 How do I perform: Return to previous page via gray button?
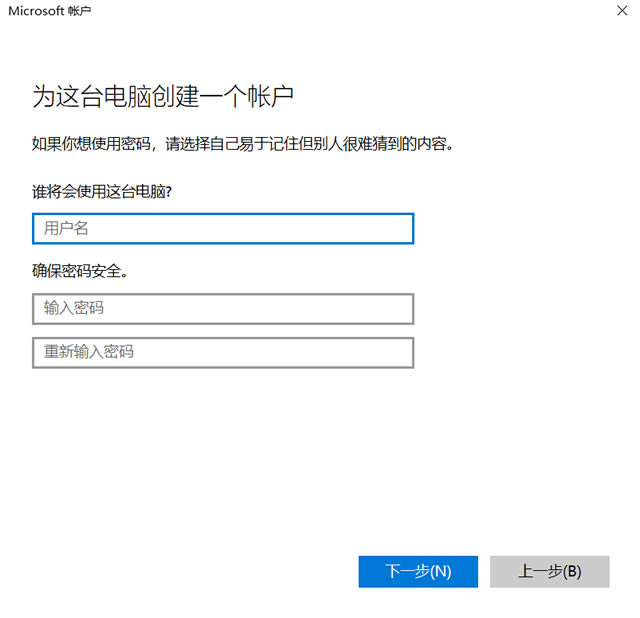549,571
